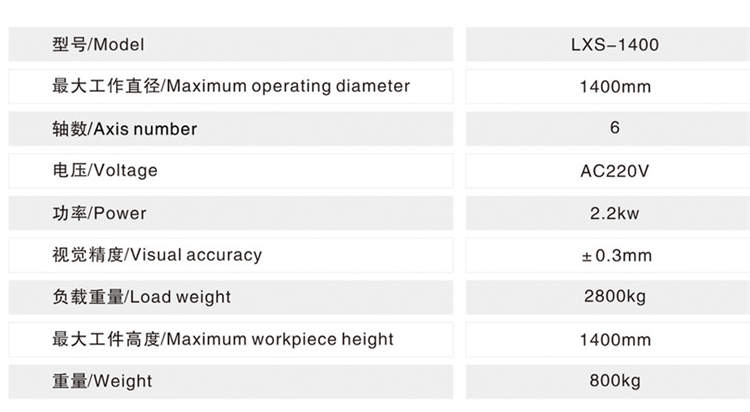This screenshot has width=750, height=412.
Task: Click the Load weight label
Action: tap(141, 297)
